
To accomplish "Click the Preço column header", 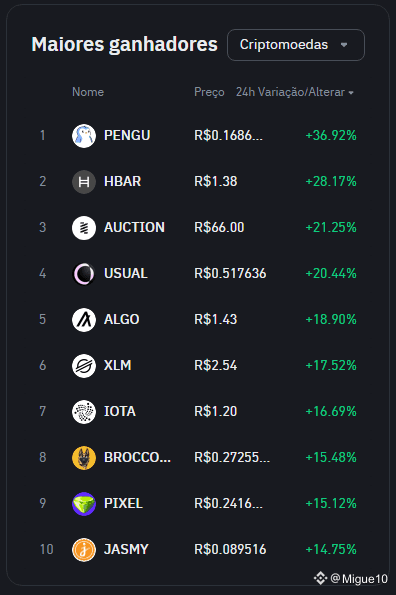I will (x=209, y=92).
